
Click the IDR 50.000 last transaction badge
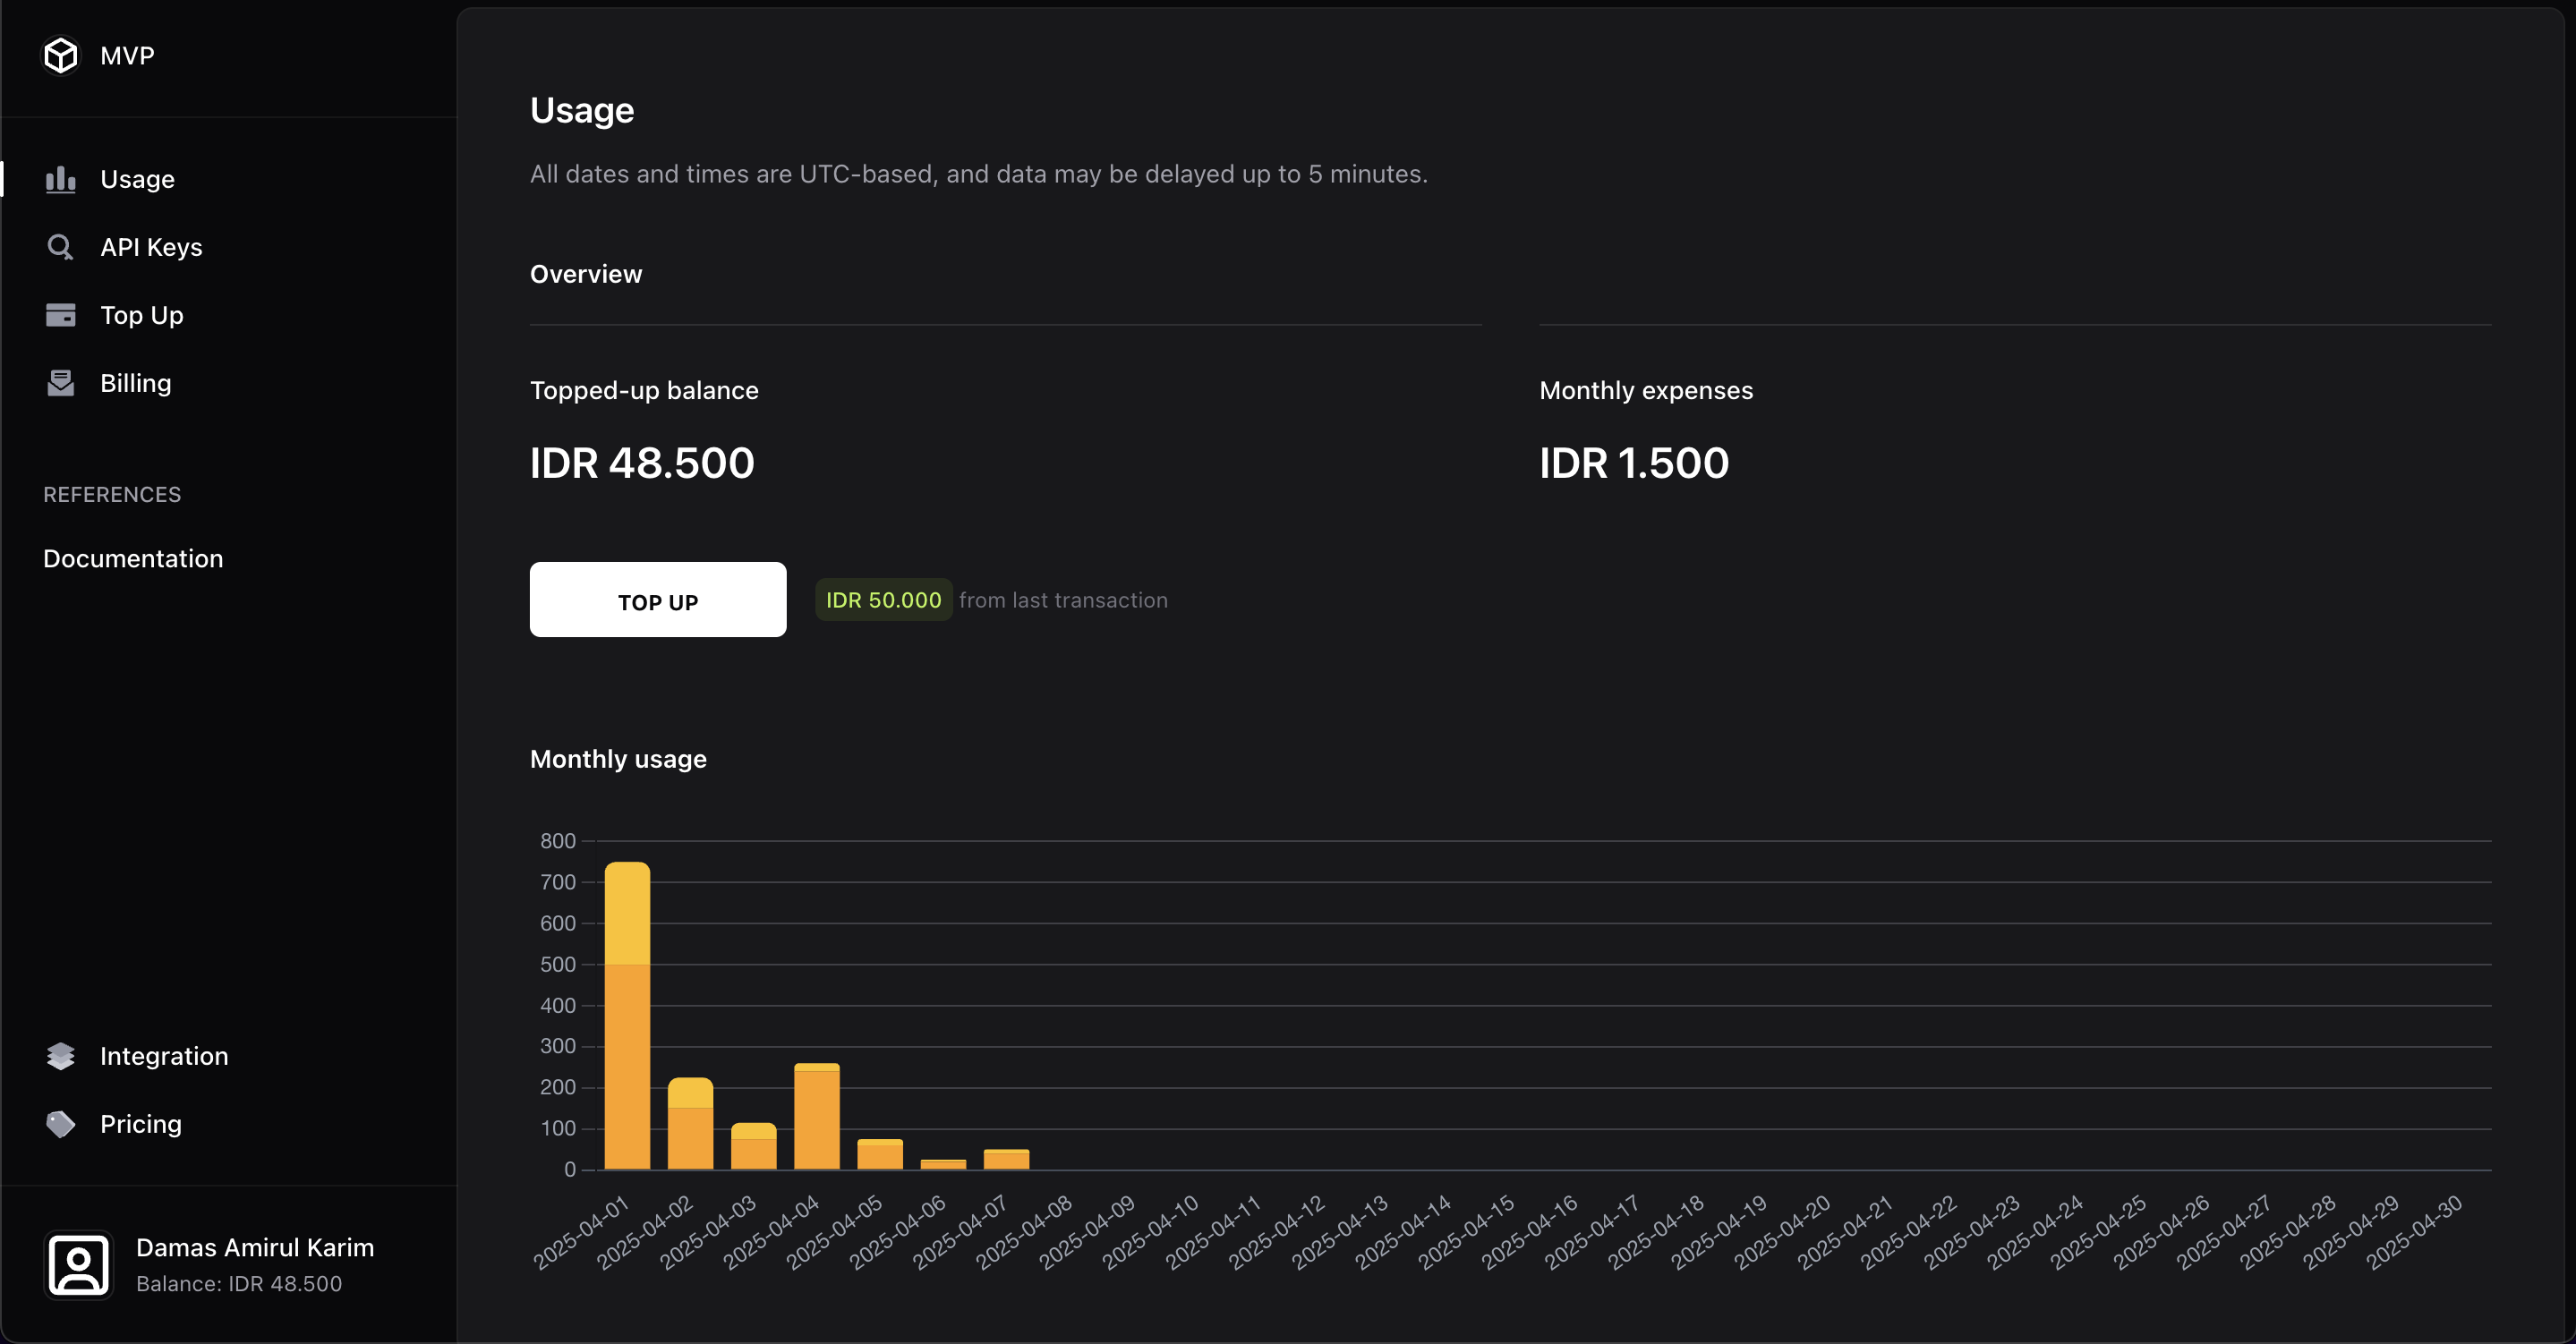pos(882,600)
